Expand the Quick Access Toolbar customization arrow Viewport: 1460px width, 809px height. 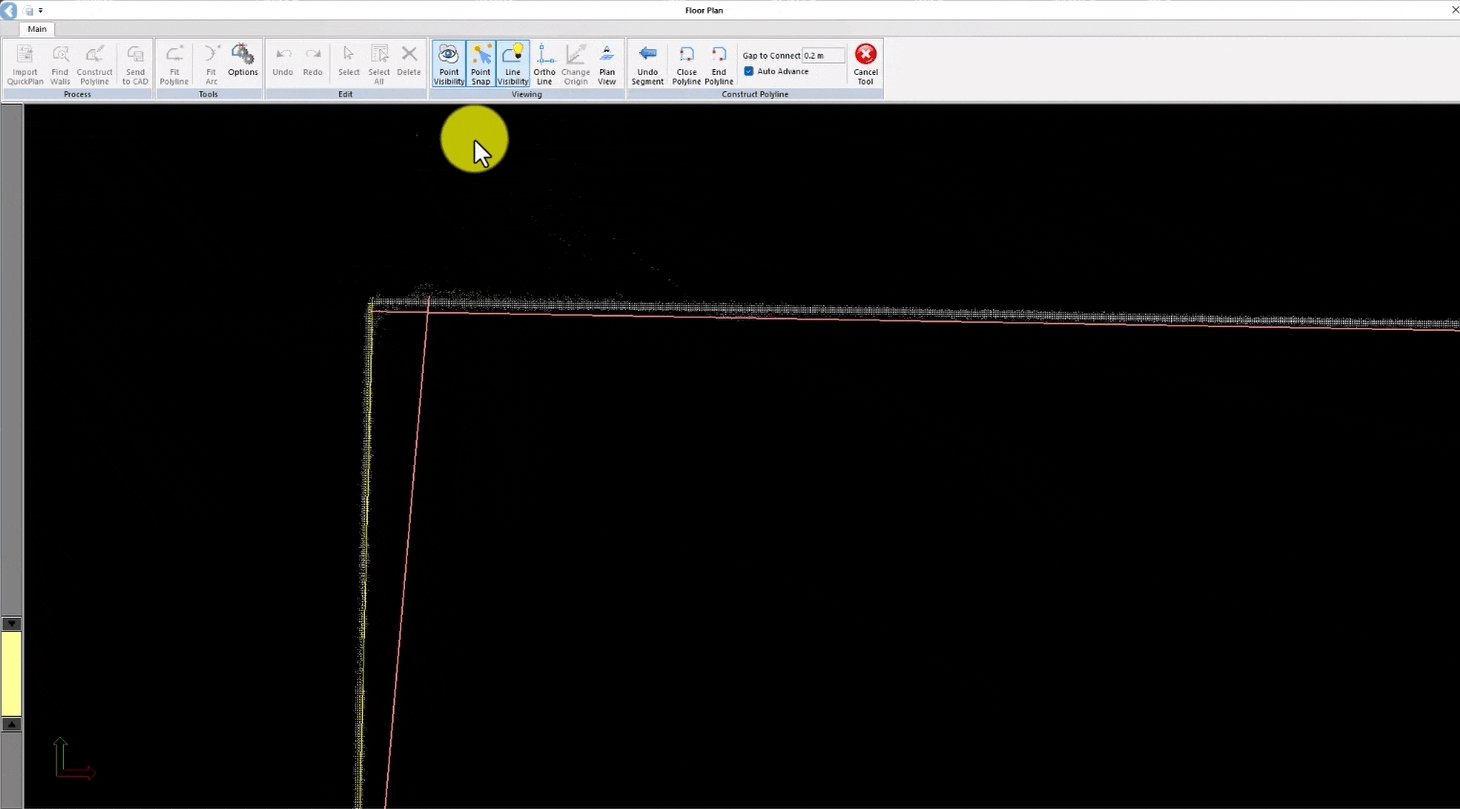[41, 10]
